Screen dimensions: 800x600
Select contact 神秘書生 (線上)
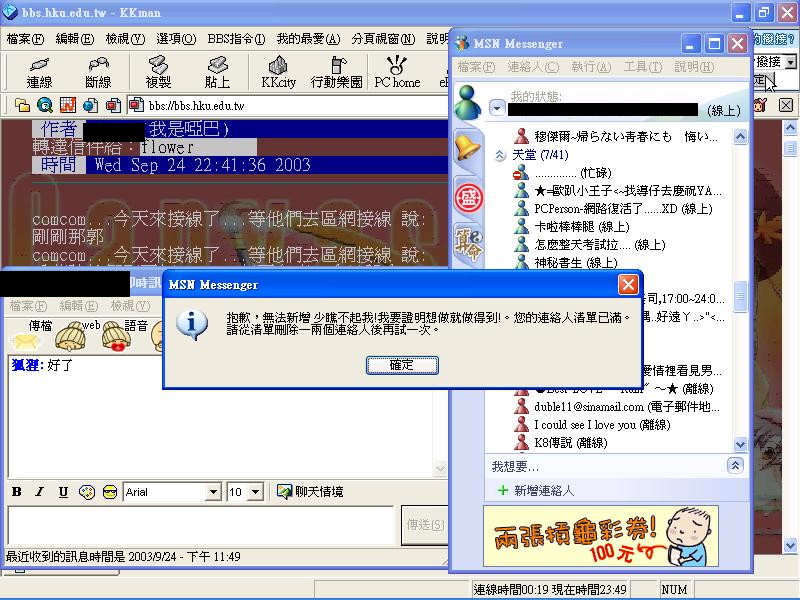(x=576, y=262)
